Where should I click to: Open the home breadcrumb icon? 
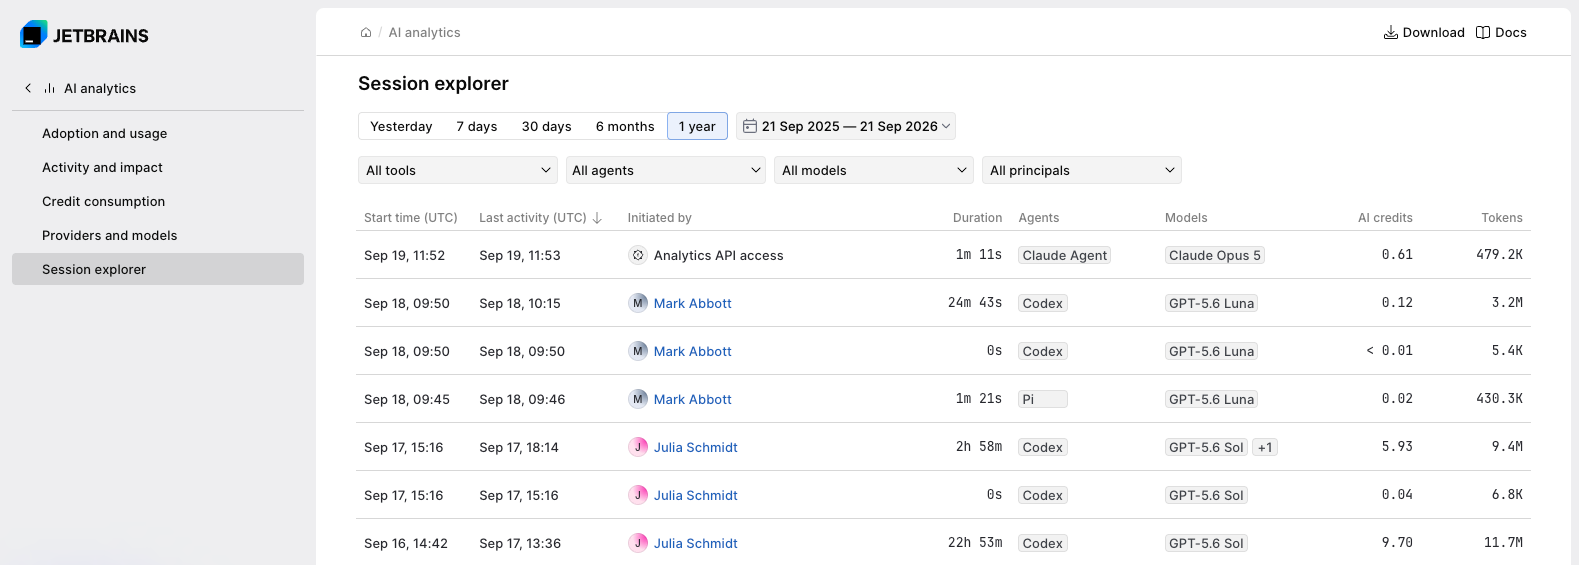[366, 32]
